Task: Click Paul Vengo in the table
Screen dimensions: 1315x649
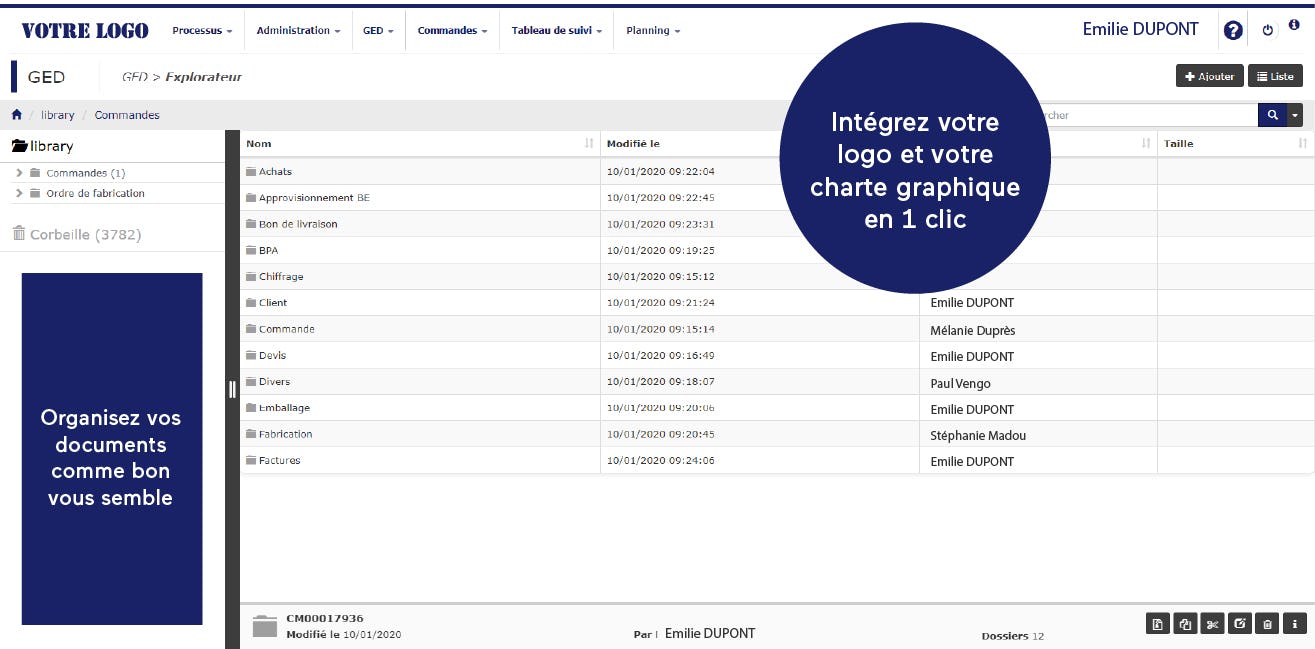Action: click(x=961, y=383)
